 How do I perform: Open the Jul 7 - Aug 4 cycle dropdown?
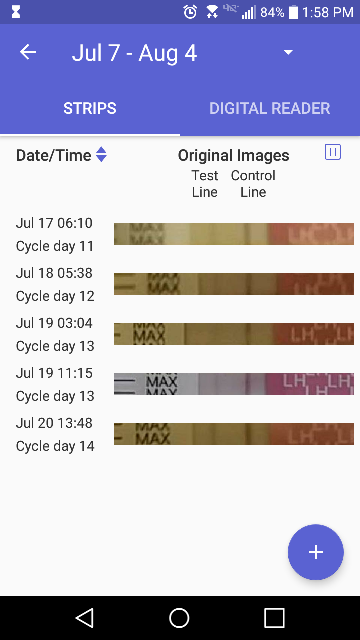click(x=288, y=52)
